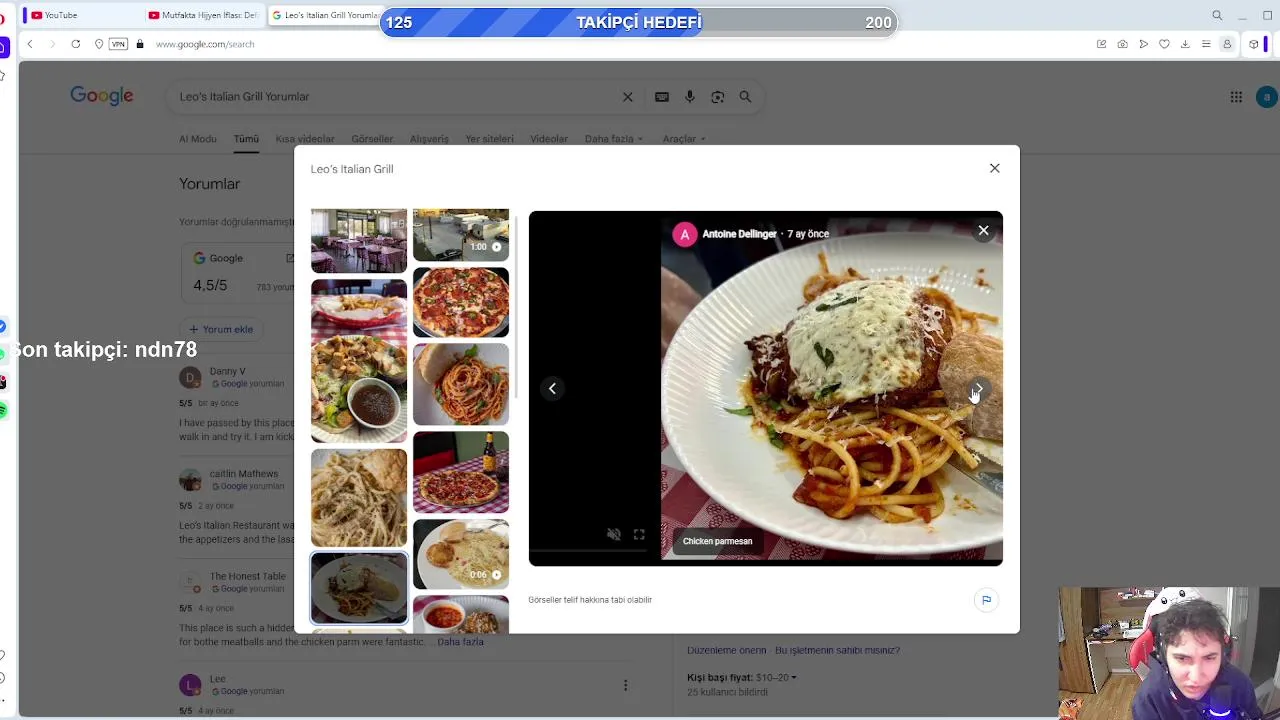1280x720 pixels.
Task: Open the 1:00 video thumbnail
Action: [x=461, y=235]
